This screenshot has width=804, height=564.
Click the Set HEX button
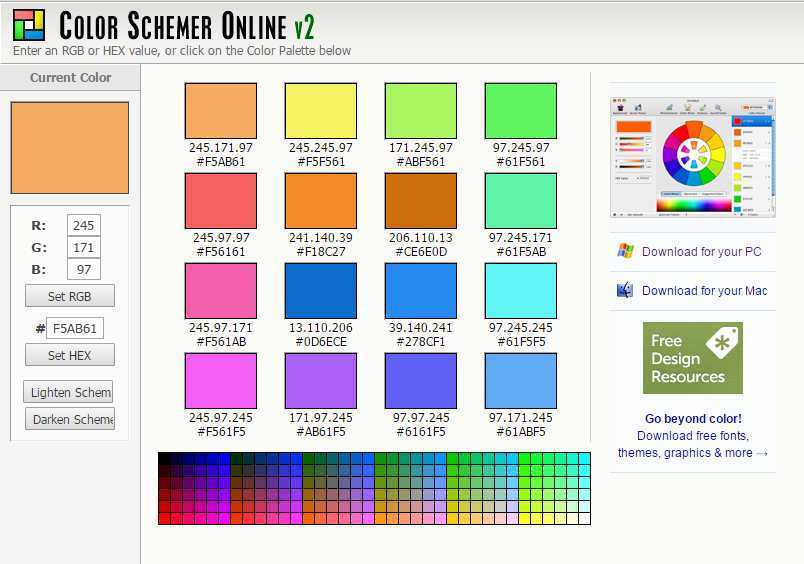[70, 355]
